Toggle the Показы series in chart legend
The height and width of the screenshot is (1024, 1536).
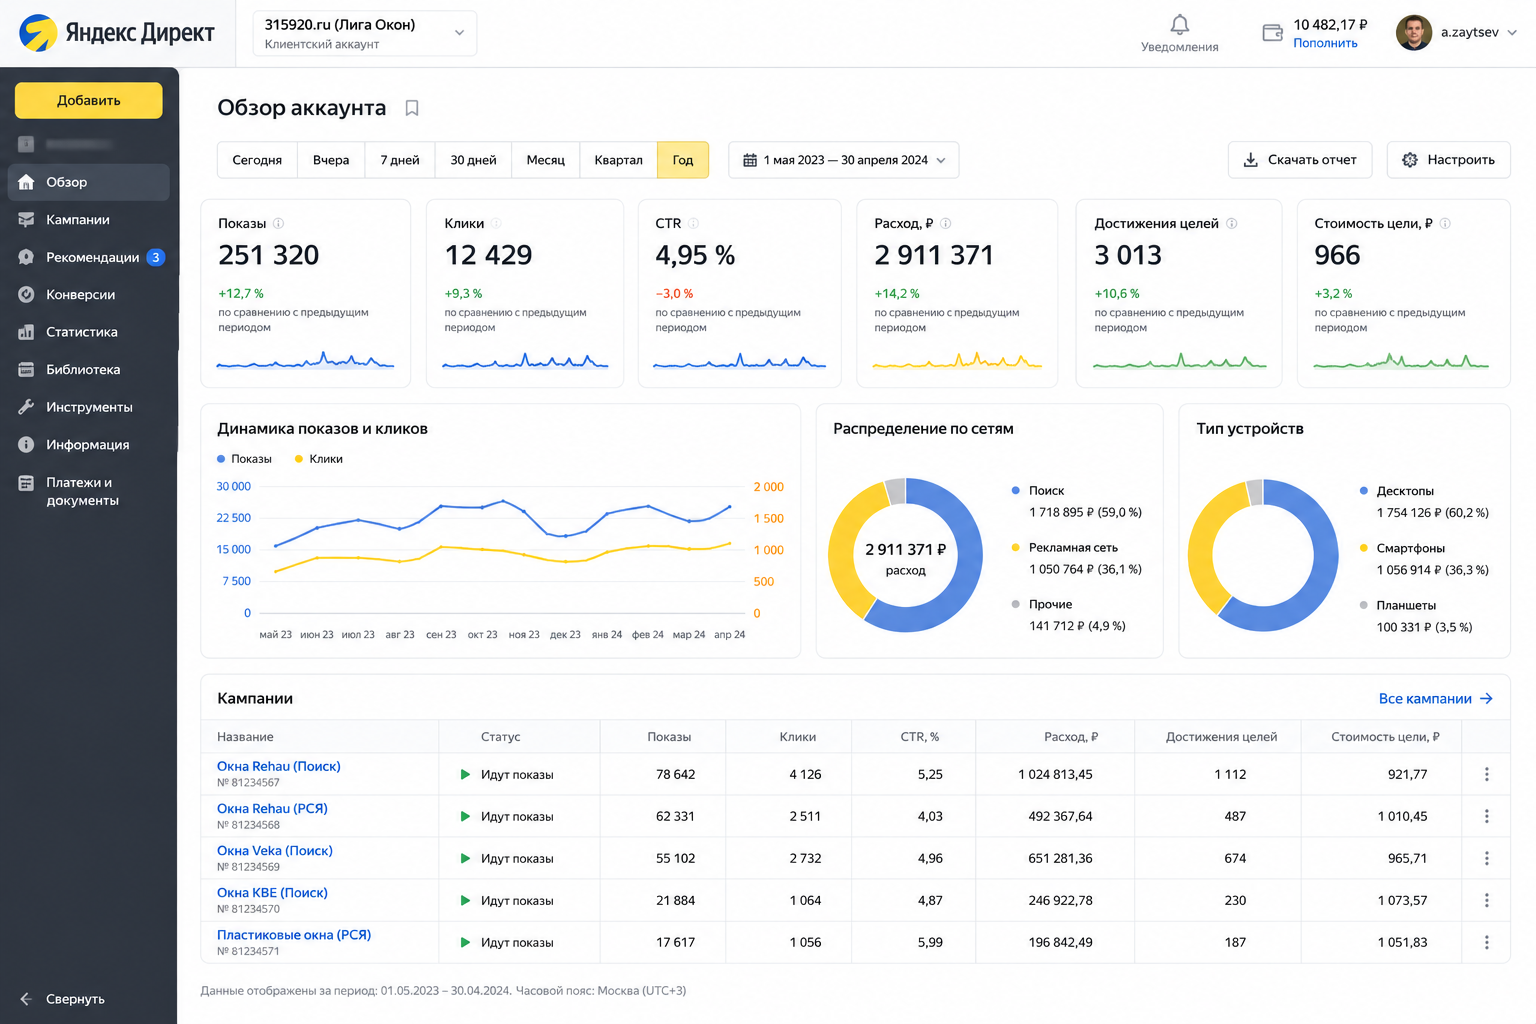pos(244,459)
